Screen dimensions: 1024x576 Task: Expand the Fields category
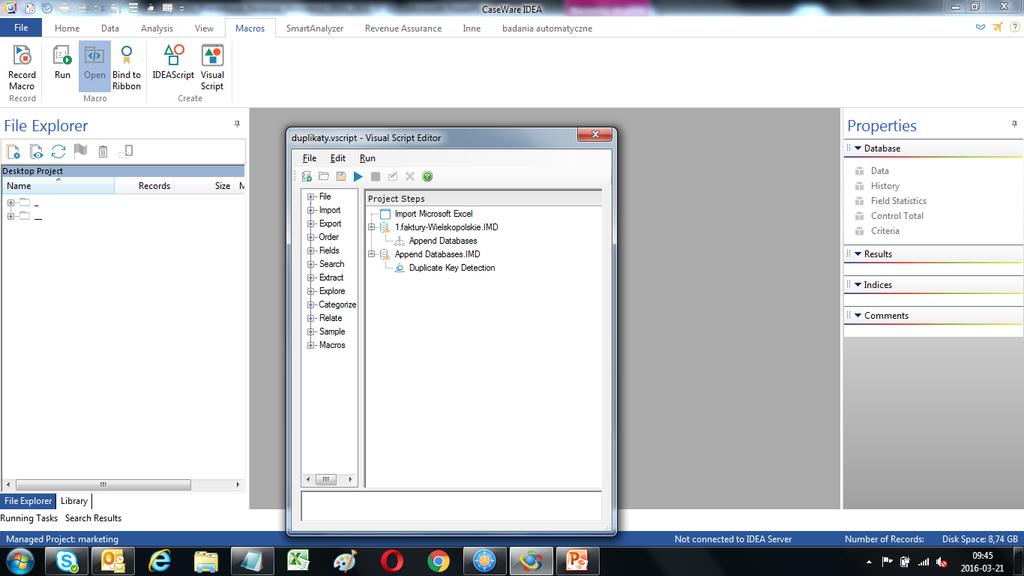coord(311,251)
